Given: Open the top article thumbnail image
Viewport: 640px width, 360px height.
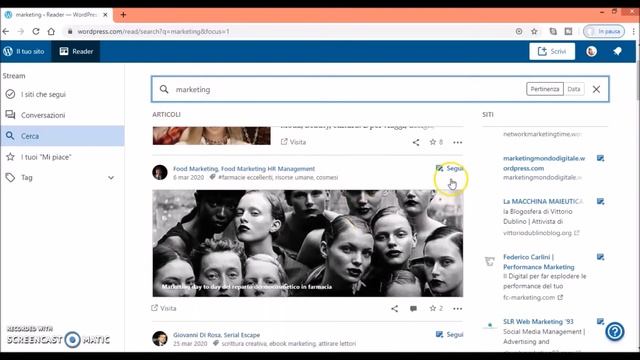Looking at the screenshot, I should [x=211, y=136].
